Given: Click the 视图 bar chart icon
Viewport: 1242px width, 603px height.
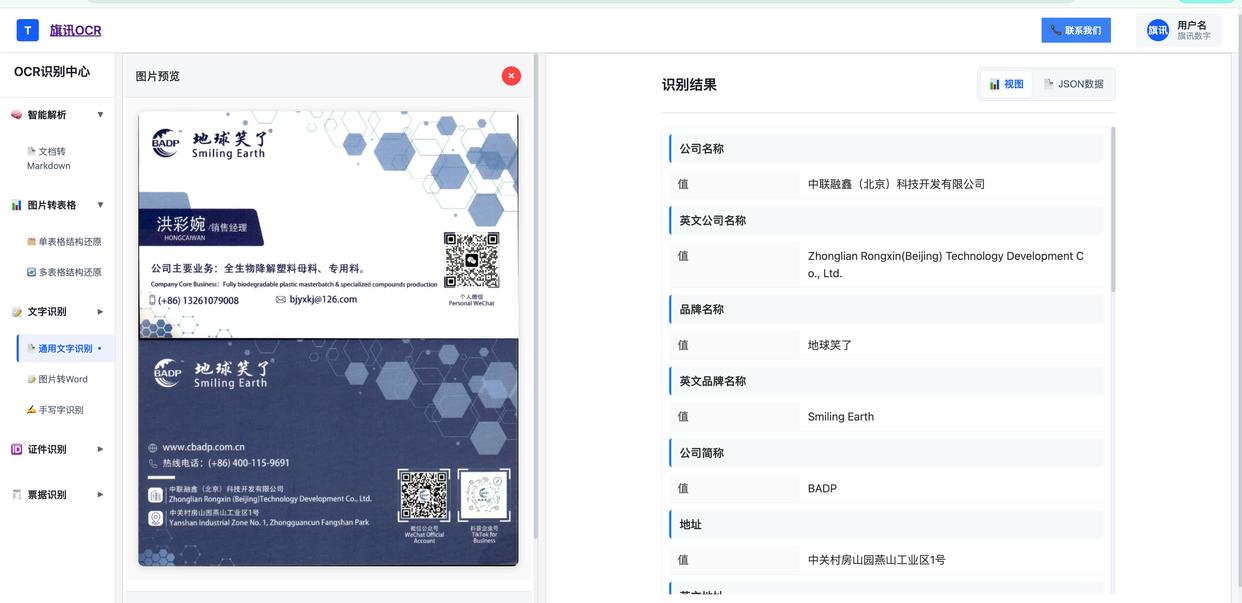Looking at the screenshot, I should pos(995,84).
